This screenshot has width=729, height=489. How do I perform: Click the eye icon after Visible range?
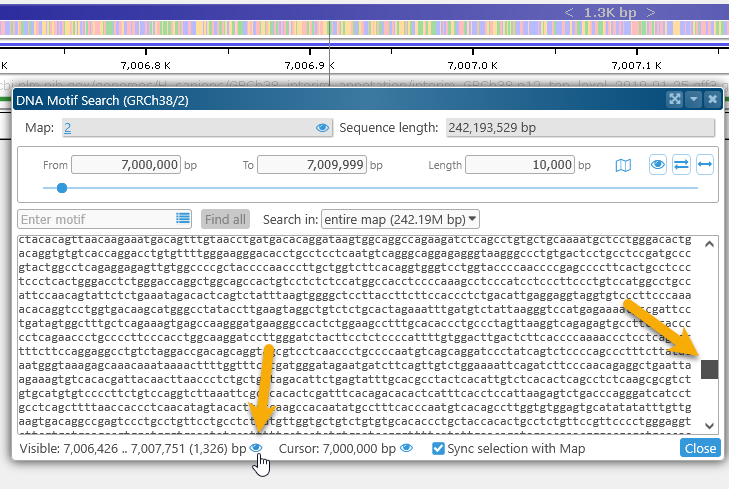click(256, 449)
